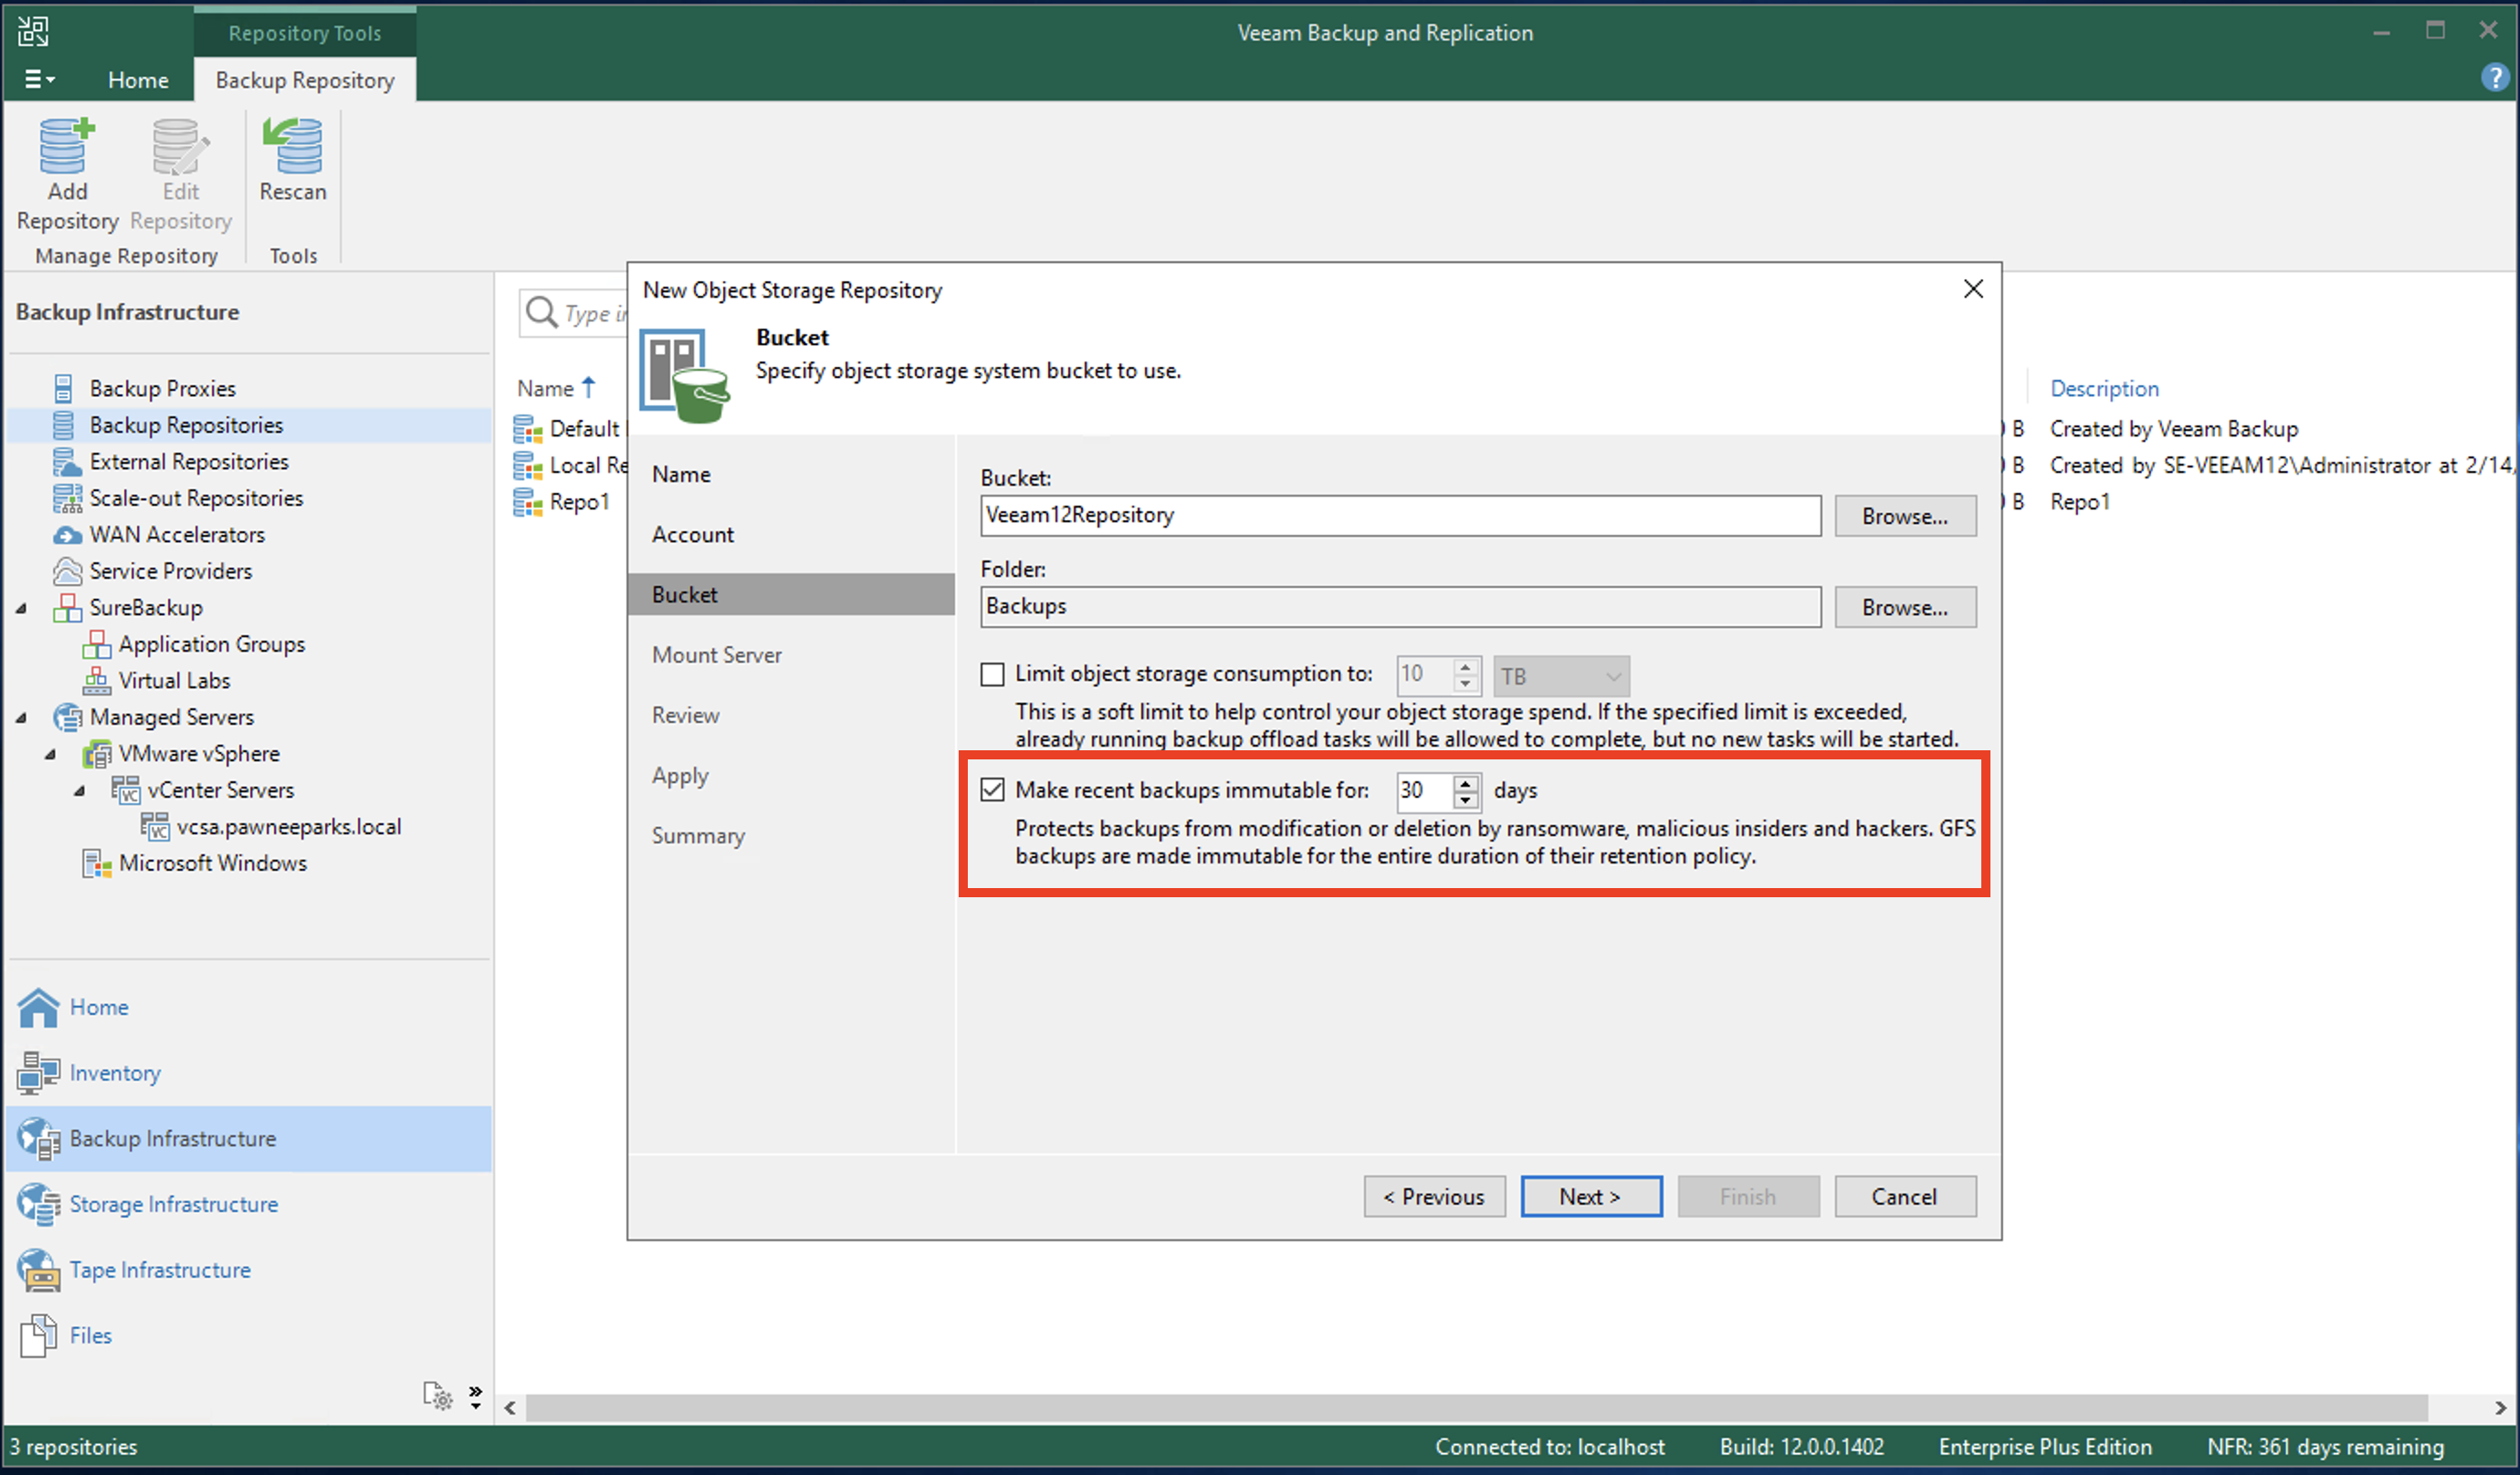Viewport: 2520px width, 1475px height.
Task: Browse for folder
Action: 1904,607
